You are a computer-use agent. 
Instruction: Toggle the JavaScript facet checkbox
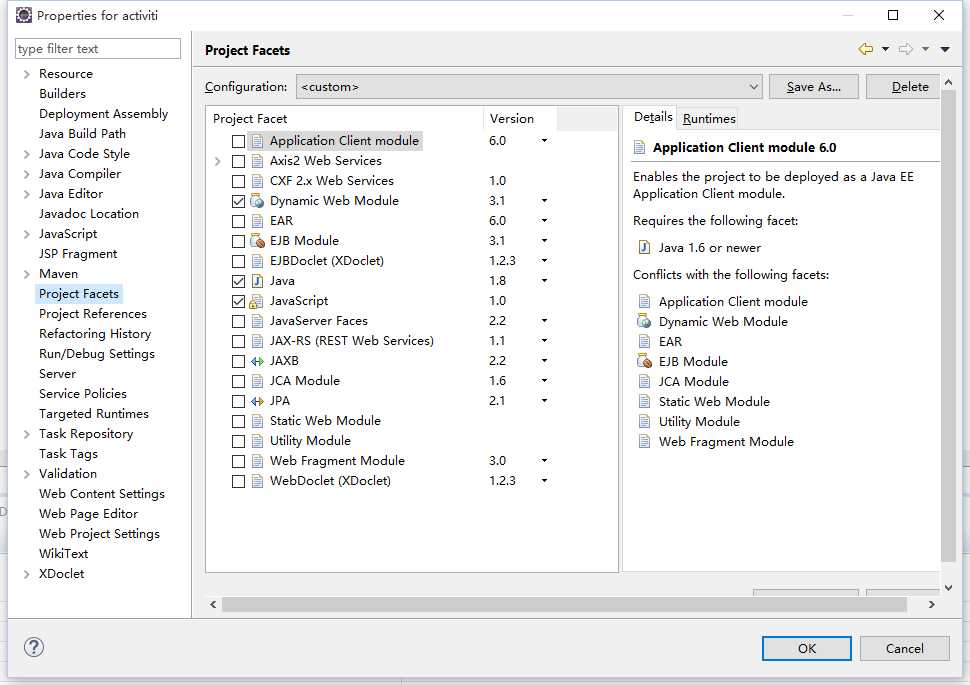[x=238, y=301]
